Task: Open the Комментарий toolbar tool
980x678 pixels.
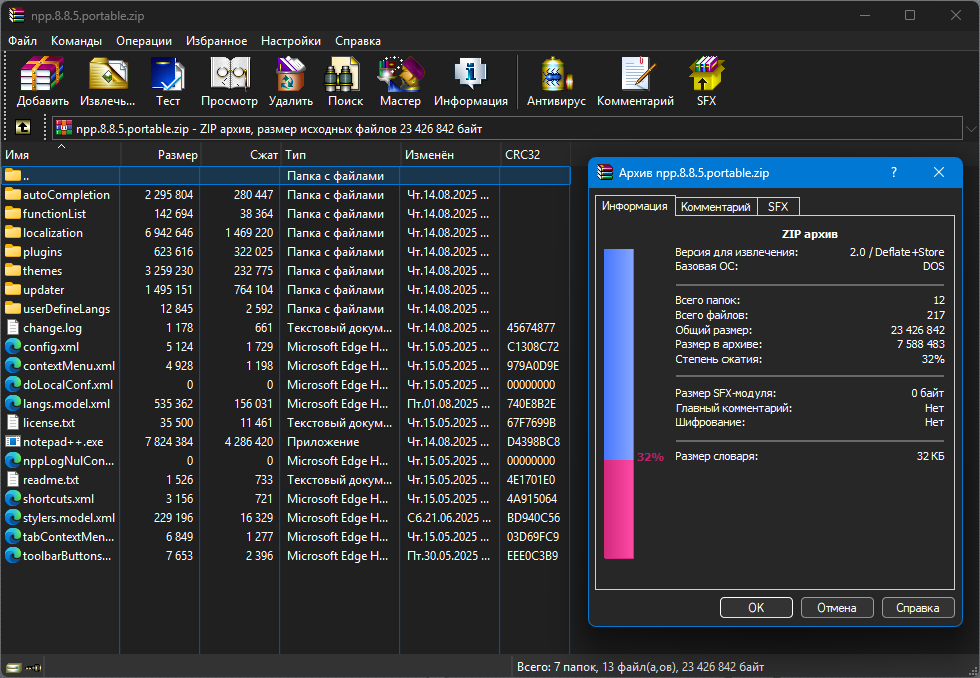Action: (635, 81)
